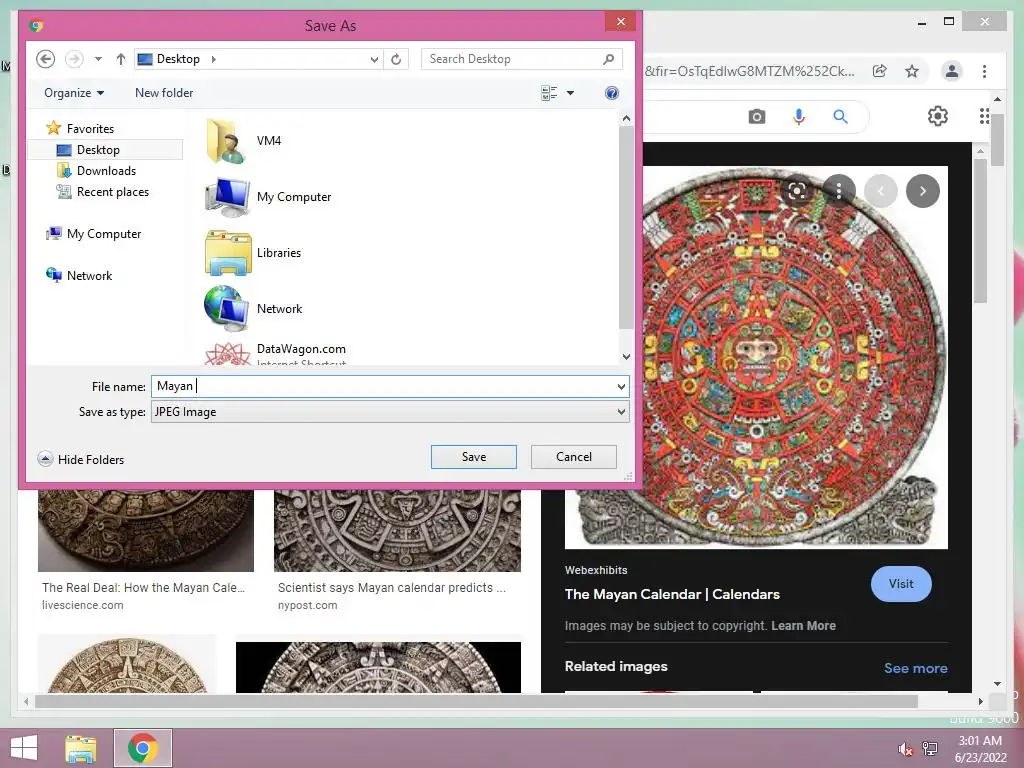Click the Lens visual search icon on image
The width and height of the screenshot is (1024, 768).
[797, 191]
